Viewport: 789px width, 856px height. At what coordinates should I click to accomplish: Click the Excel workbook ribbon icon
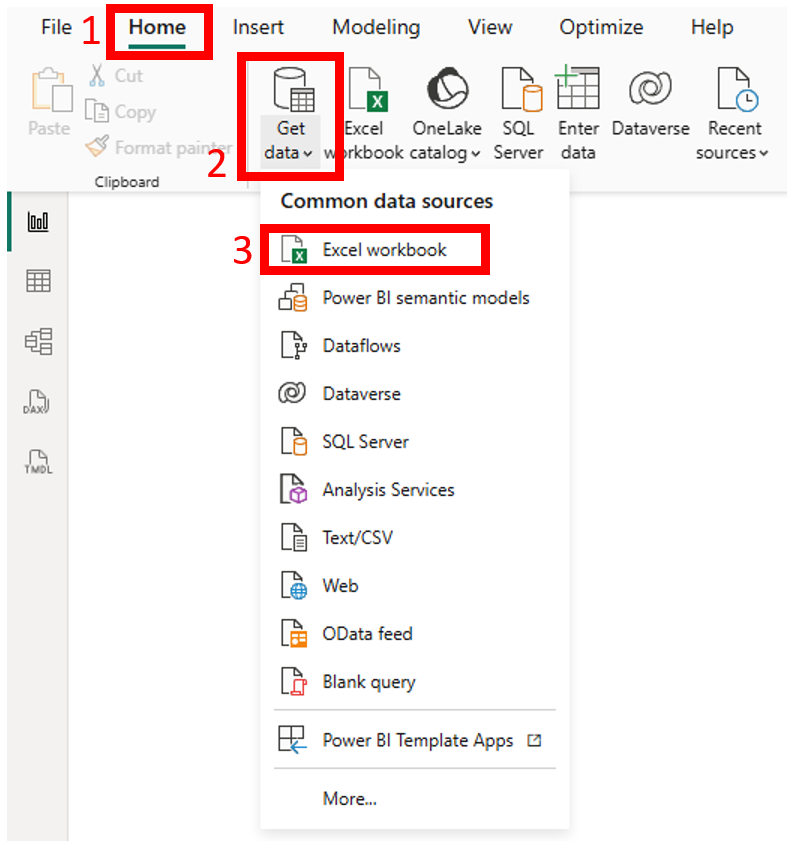tap(369, 88)
